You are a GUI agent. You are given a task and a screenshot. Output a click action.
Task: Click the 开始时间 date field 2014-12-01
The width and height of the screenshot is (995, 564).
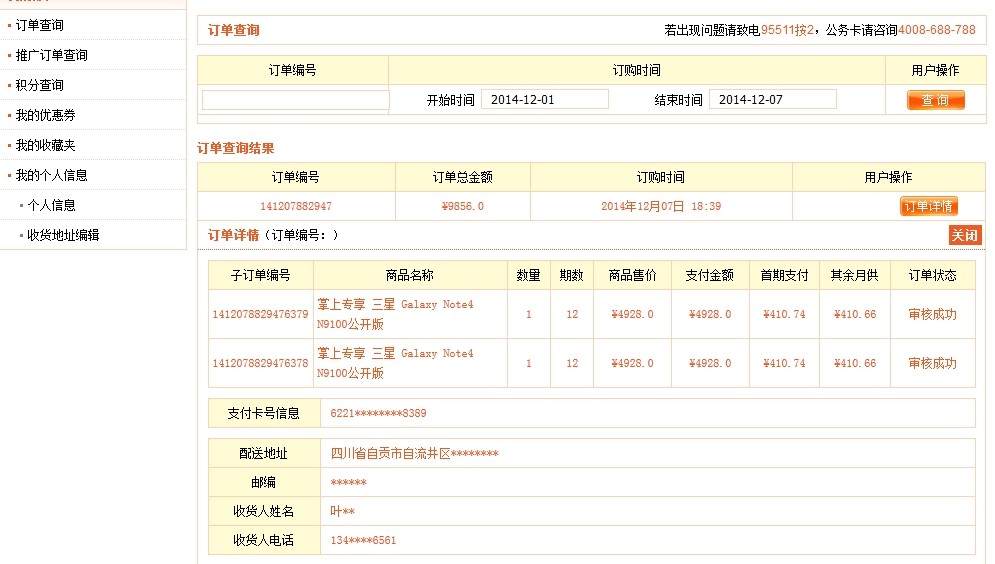click(544, 100)
